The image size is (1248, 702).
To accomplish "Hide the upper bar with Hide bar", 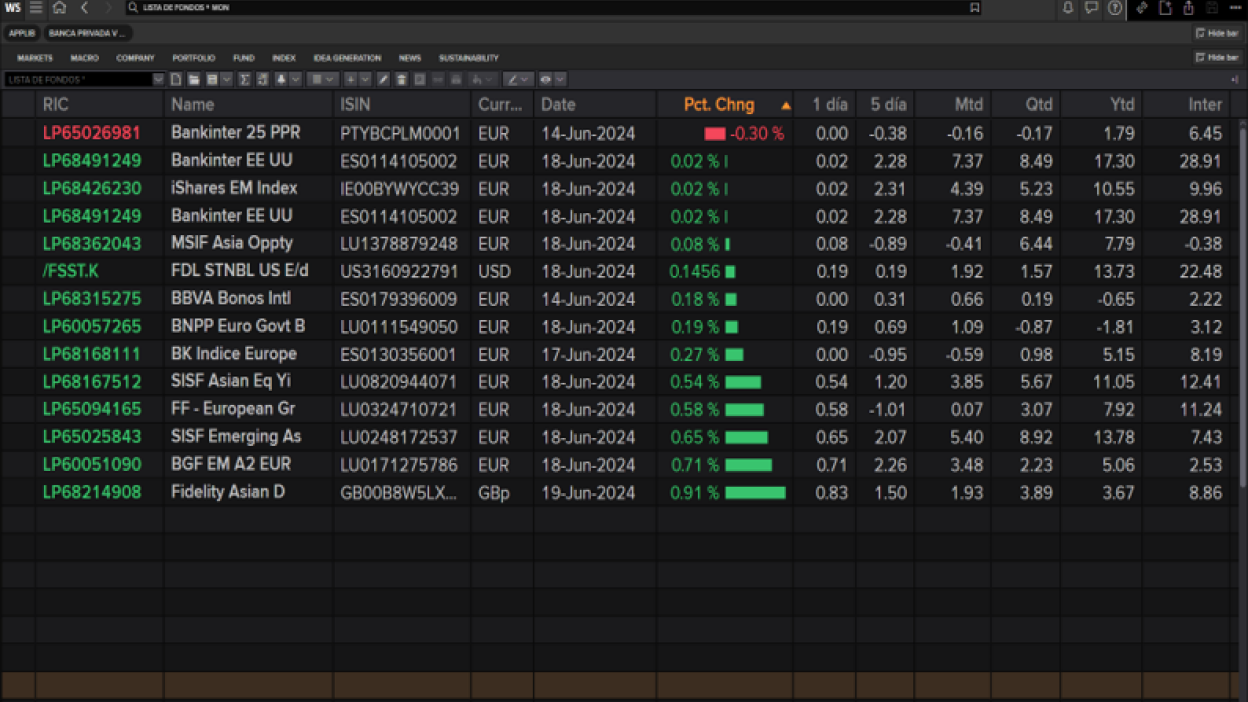I will (x=1217, y=33).
